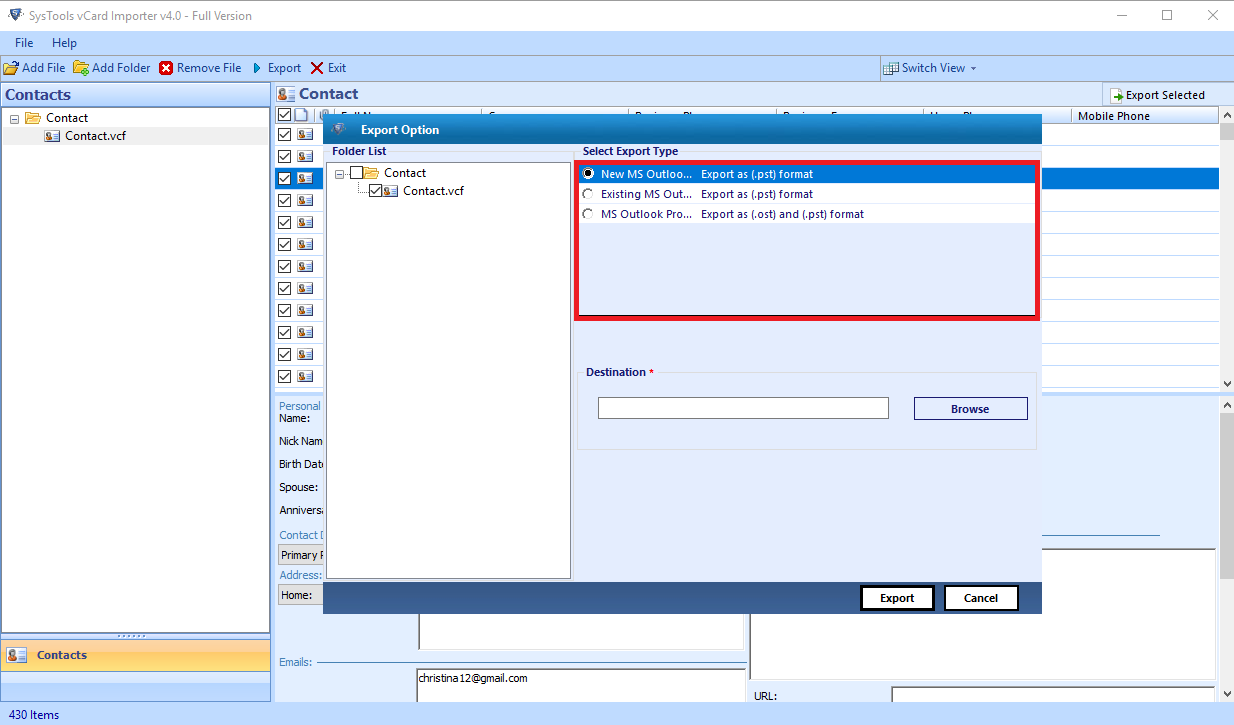Click the Address section label
The image size is (1234, 725).
coord(300,575)
